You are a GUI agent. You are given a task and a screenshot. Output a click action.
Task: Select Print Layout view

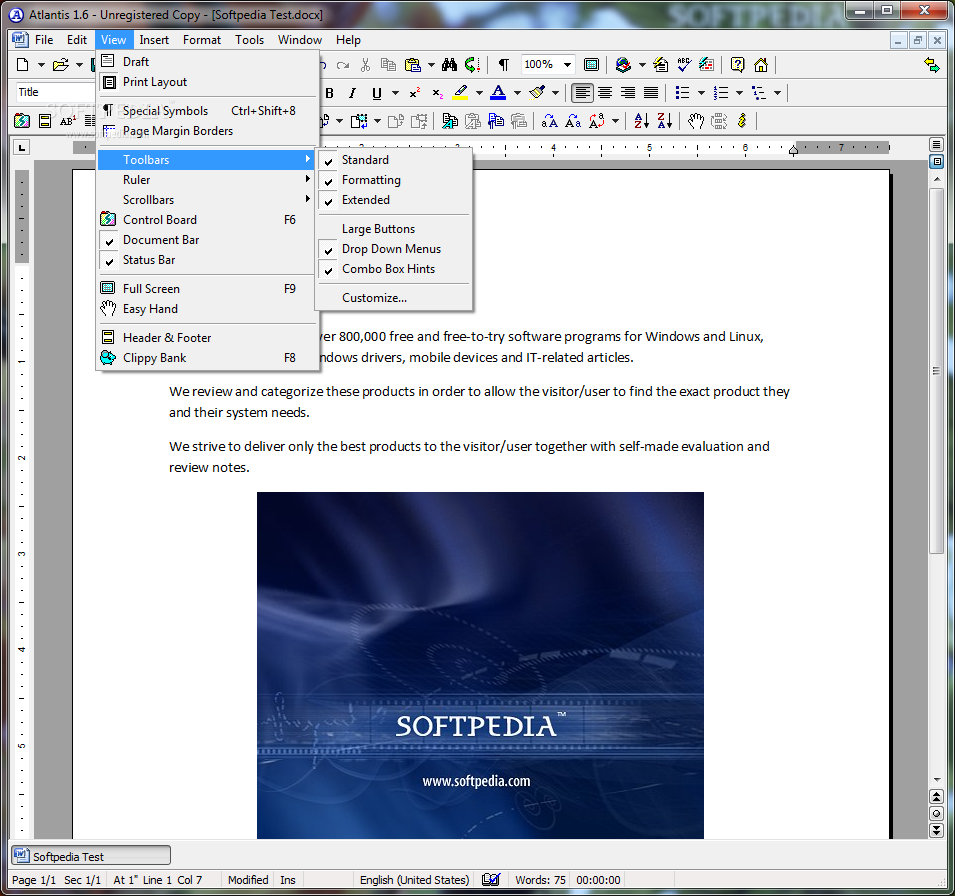207,82
